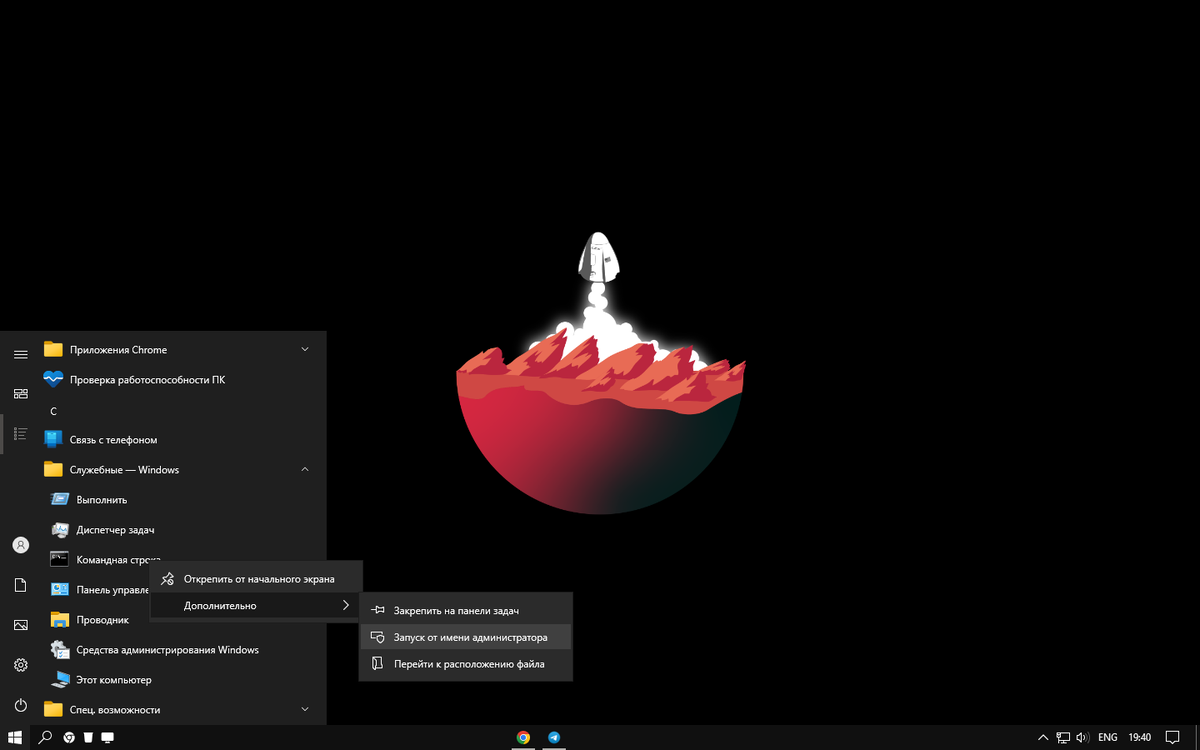Select Запуск от имени администратора

point(466,637)
